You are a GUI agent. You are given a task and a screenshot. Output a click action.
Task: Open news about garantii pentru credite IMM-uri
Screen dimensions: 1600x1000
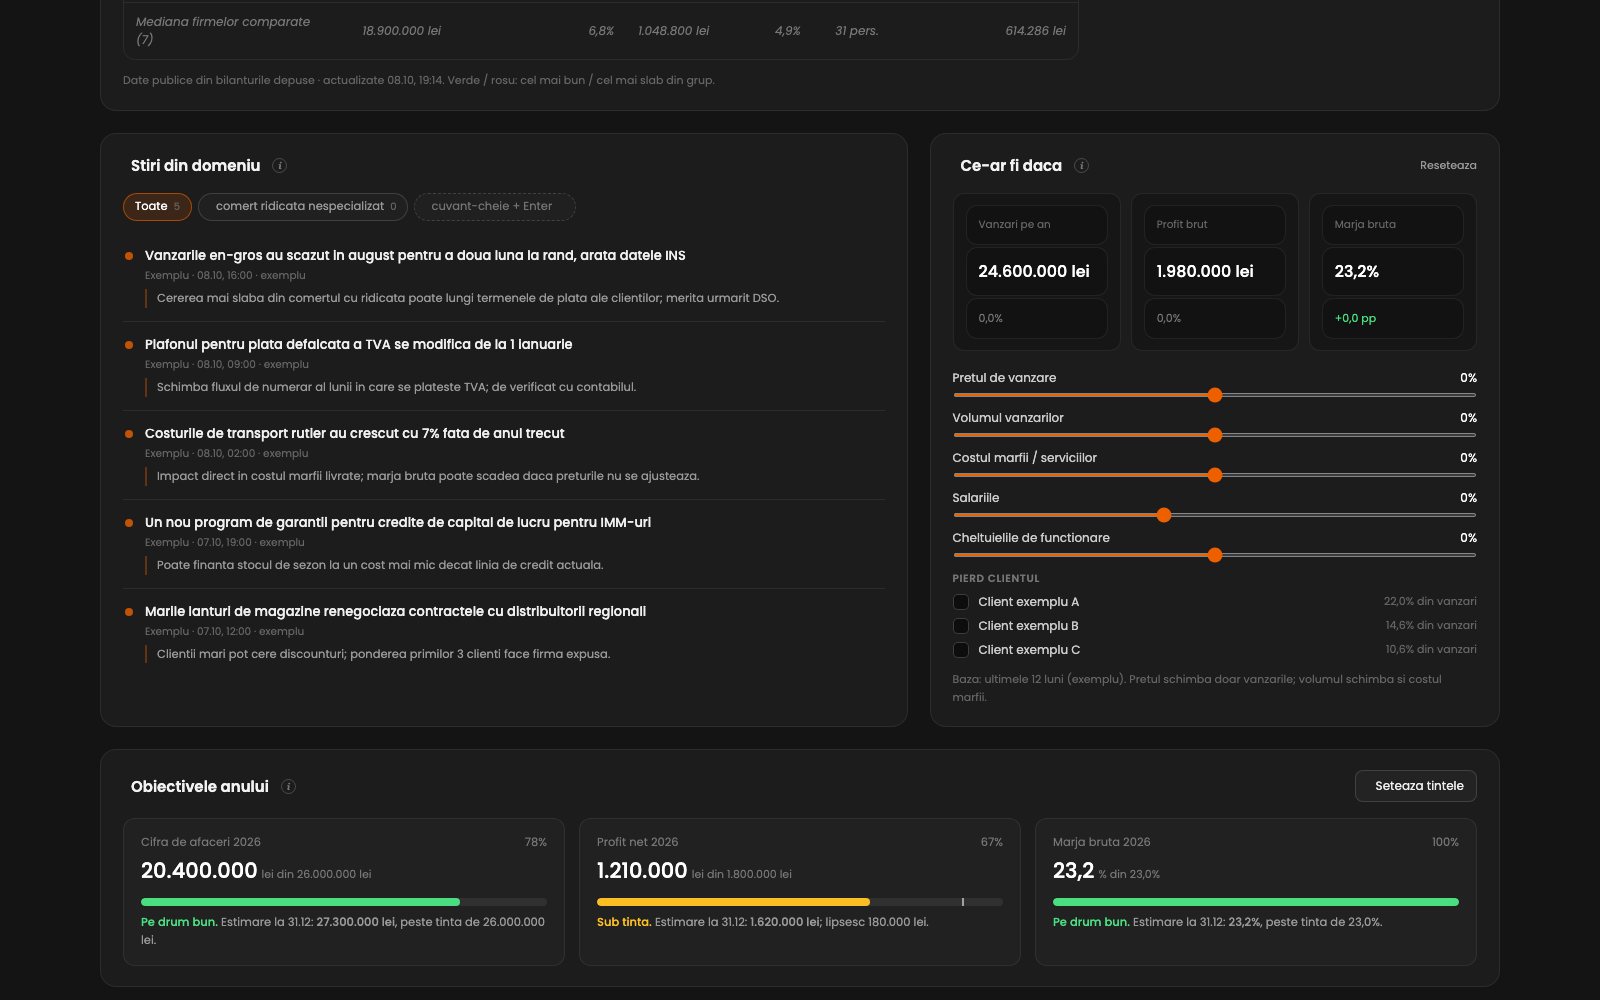point(398,523)
